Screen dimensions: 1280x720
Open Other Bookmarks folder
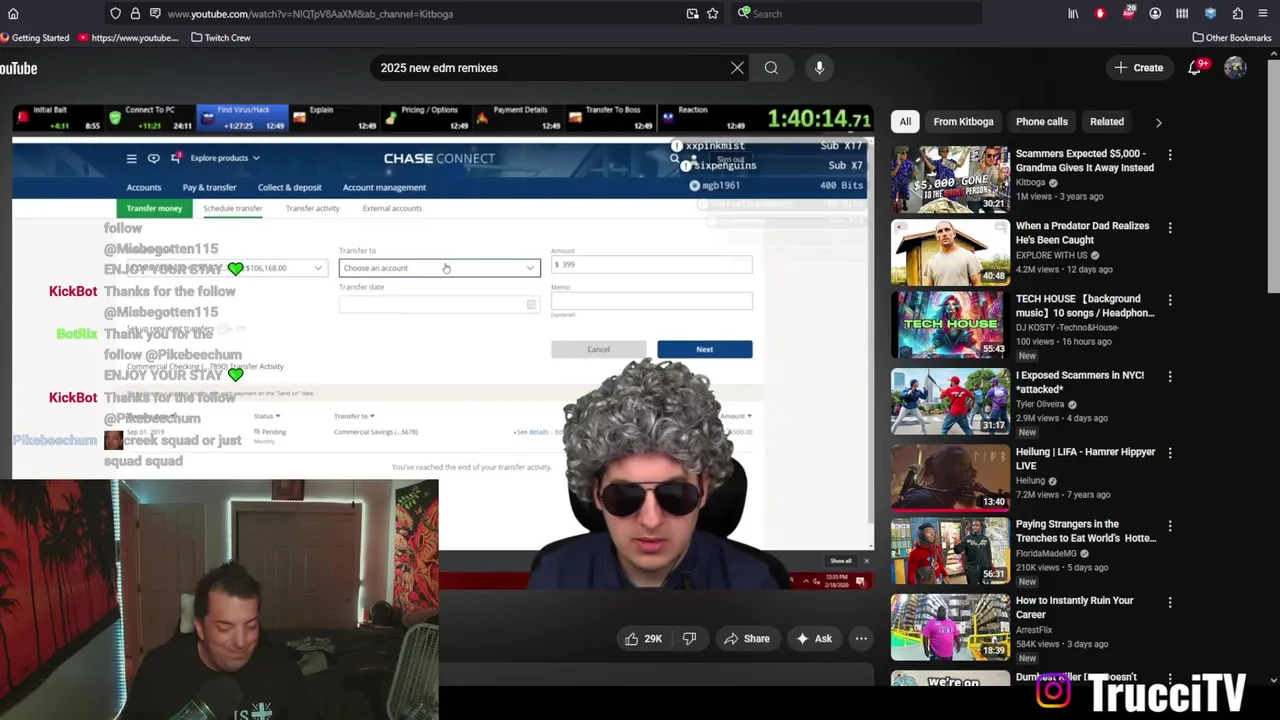tap(1232, 38)
